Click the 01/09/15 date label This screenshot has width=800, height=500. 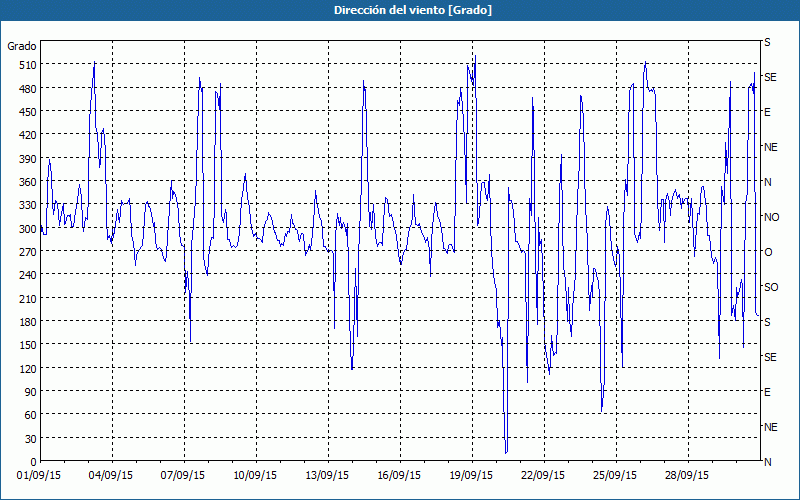pyautogui.click(x=39, y=476)
